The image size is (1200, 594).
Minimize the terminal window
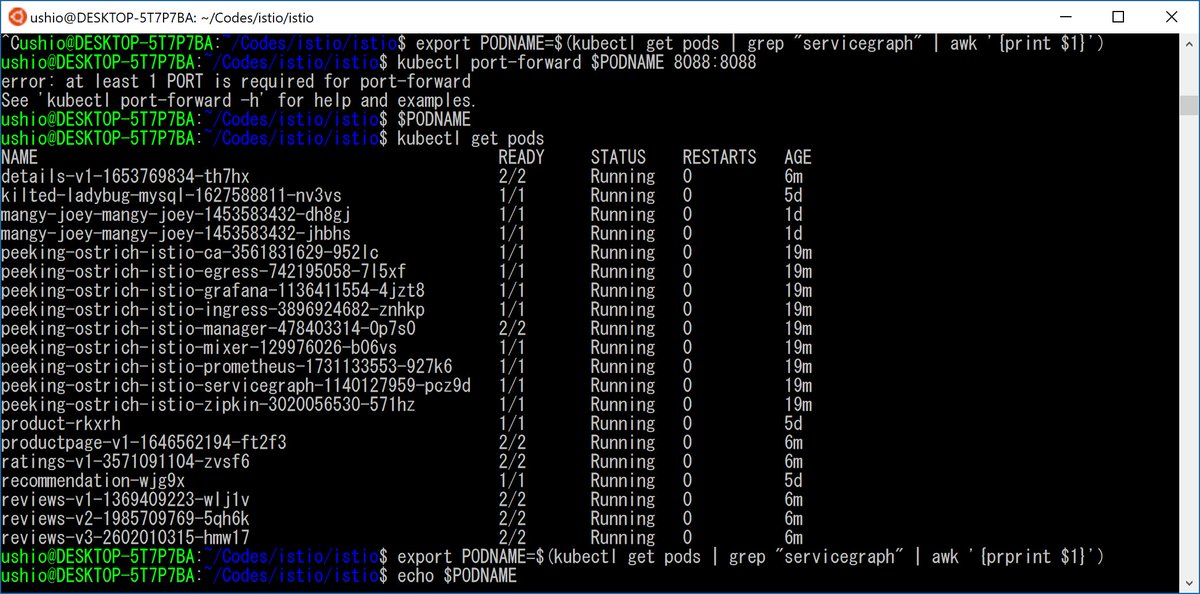pyautogui.click(x=1066, y=17)
